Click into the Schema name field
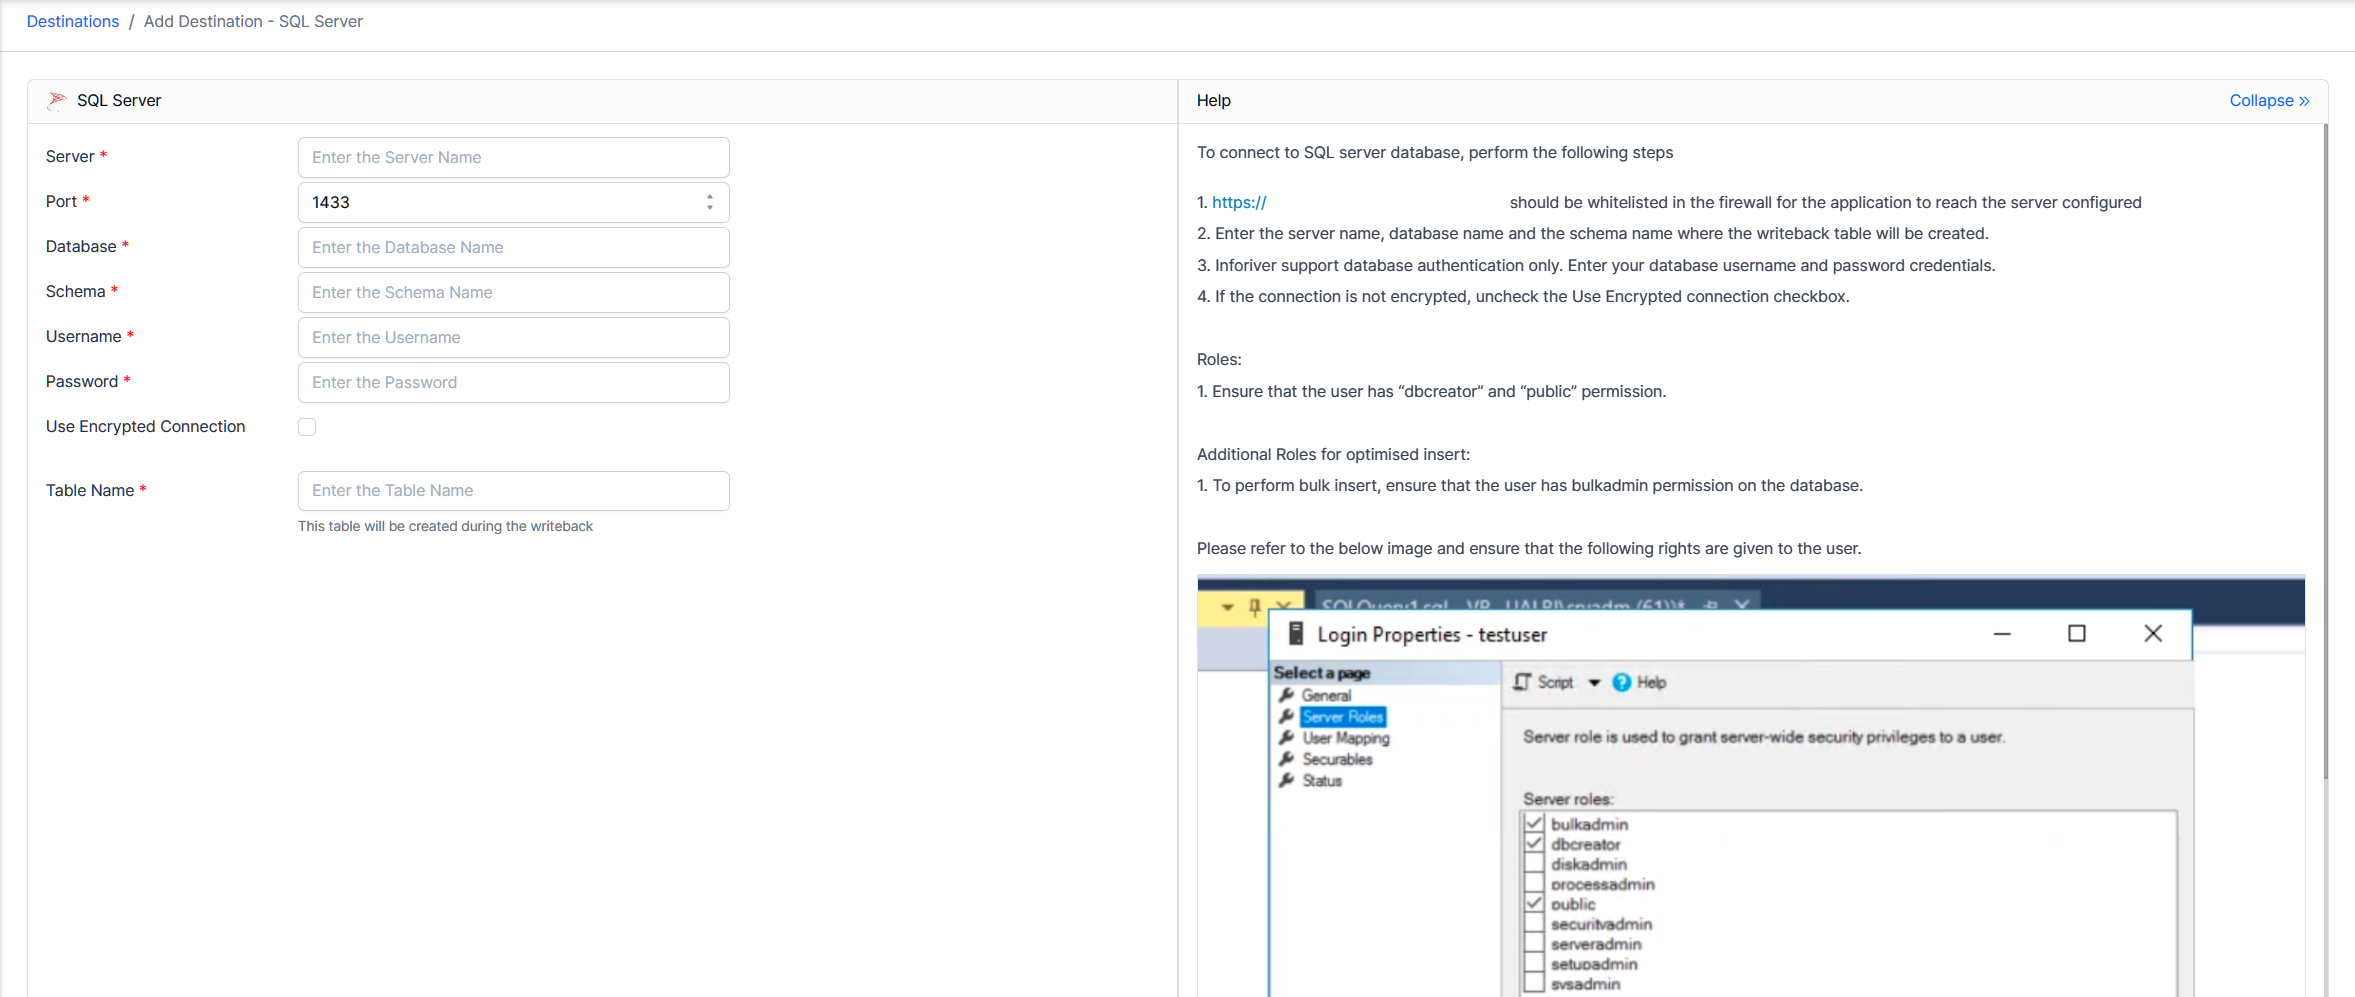This screenshot has width=2355, height=997. tap(514, 292)
